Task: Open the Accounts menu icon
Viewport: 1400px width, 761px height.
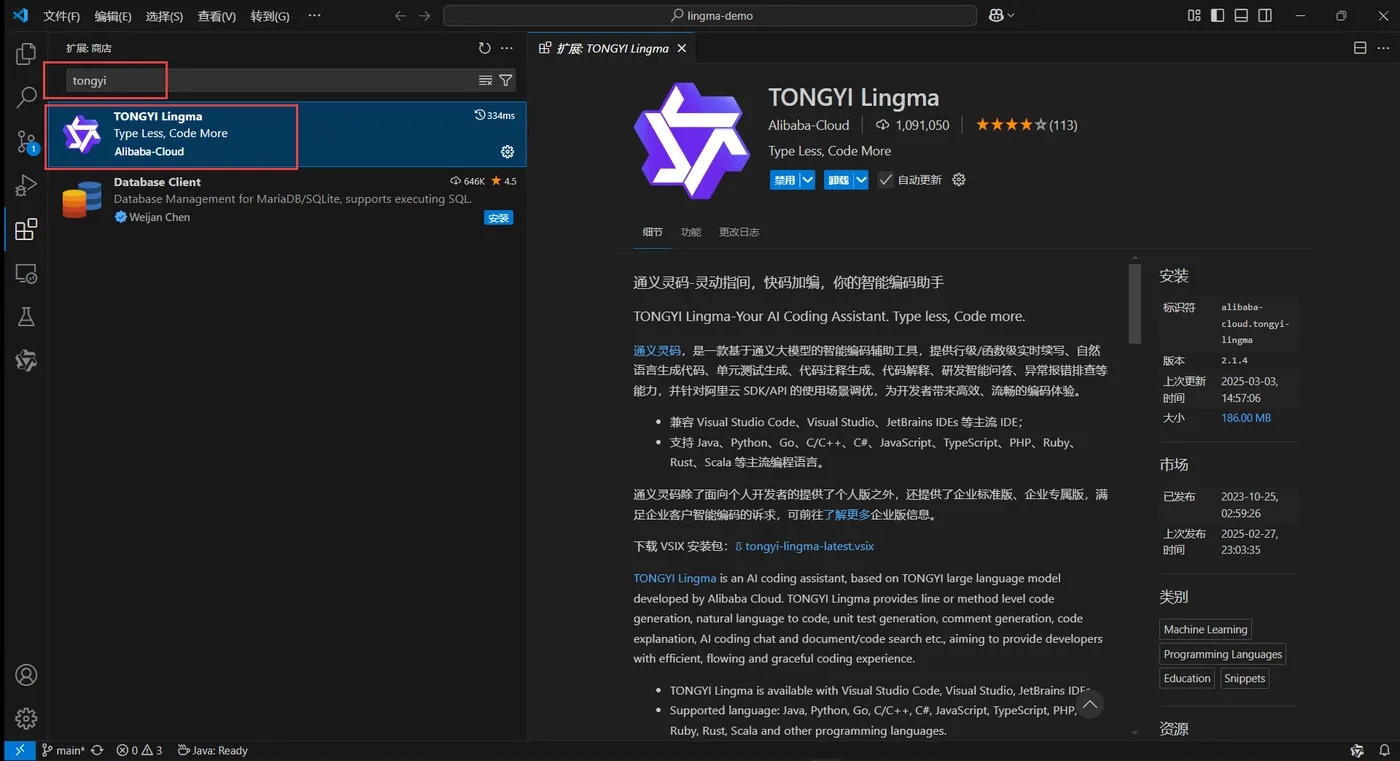Action: pos(26,675)
